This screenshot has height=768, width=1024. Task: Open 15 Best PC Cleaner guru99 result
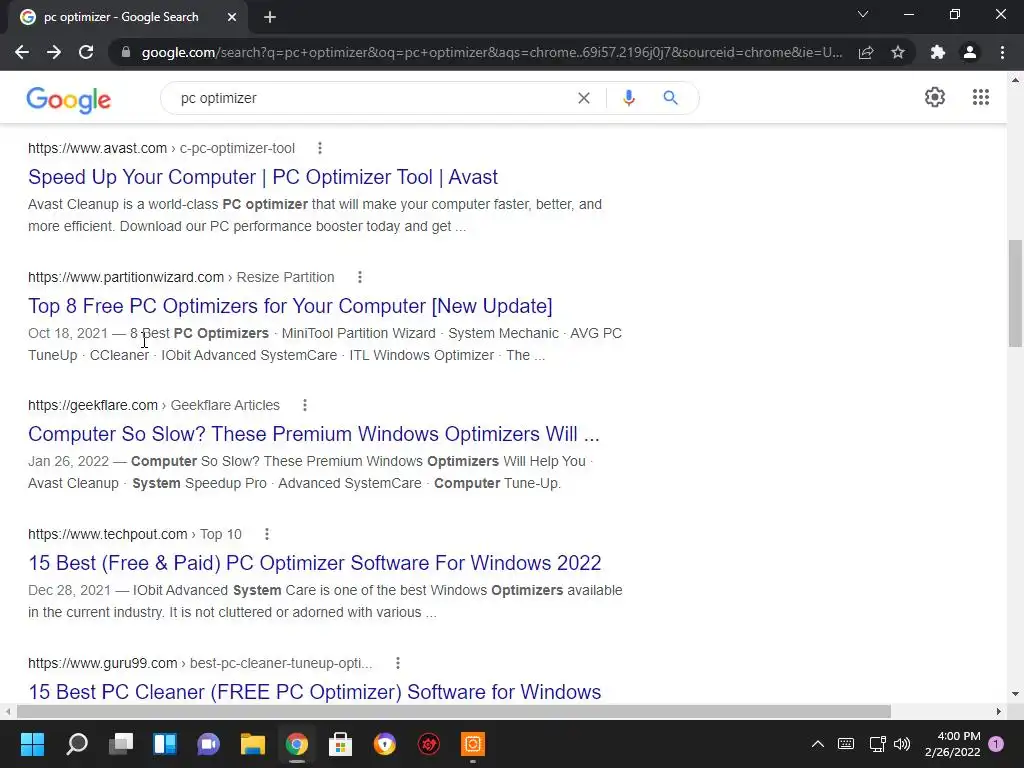[x=314, y=692]
